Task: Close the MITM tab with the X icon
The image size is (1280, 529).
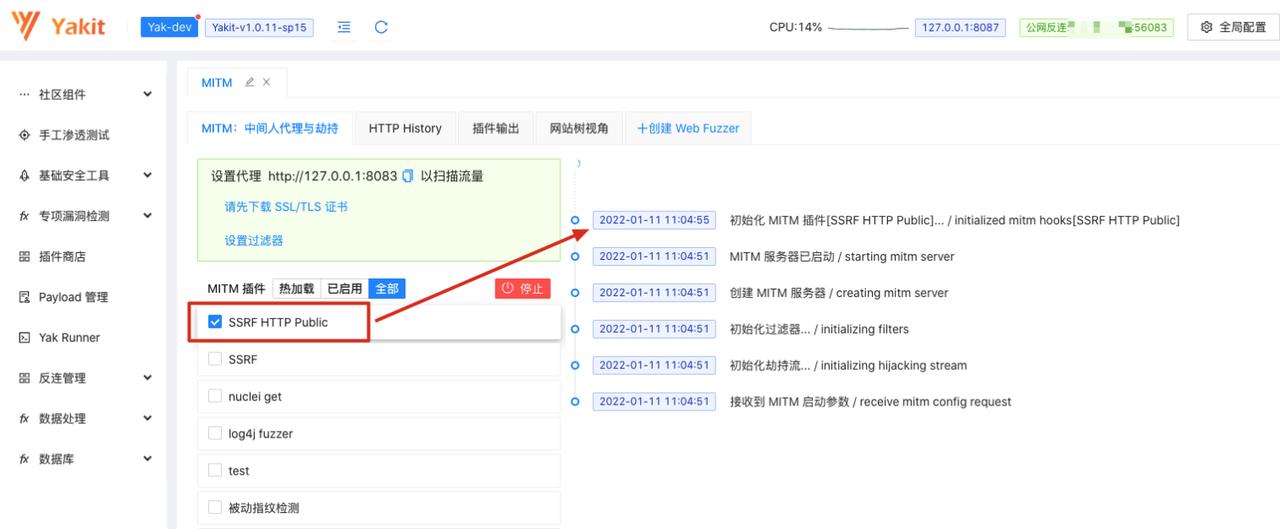Action: 266,82
